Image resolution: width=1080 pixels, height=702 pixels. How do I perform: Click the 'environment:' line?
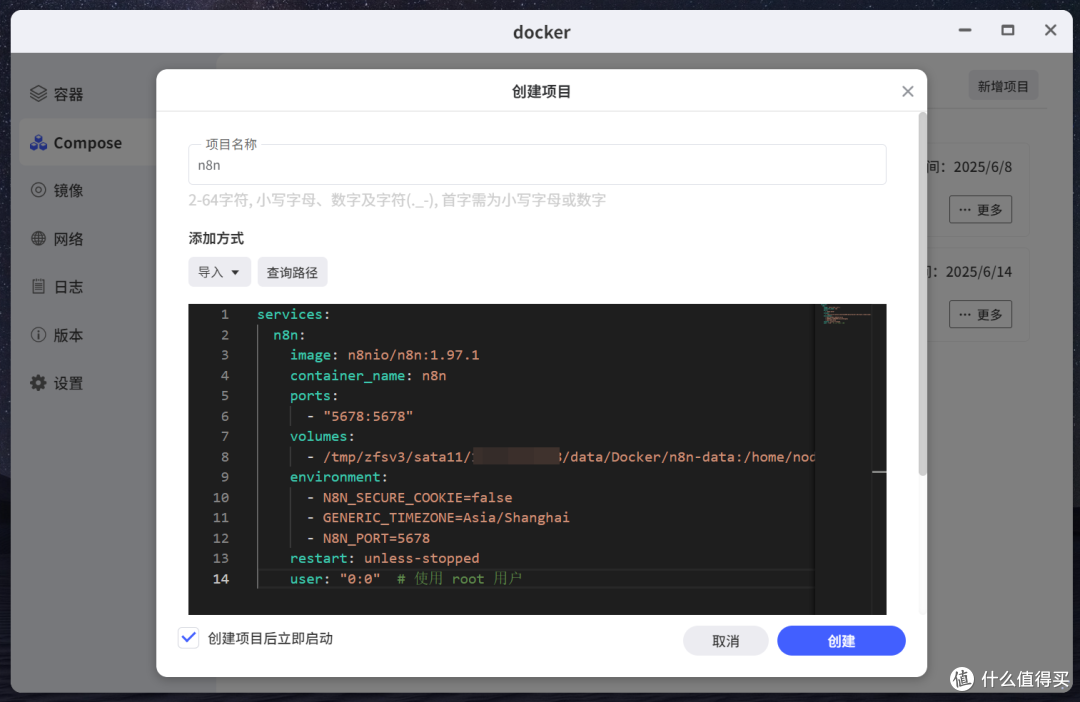pyautogui.click(x=338, y=477)
